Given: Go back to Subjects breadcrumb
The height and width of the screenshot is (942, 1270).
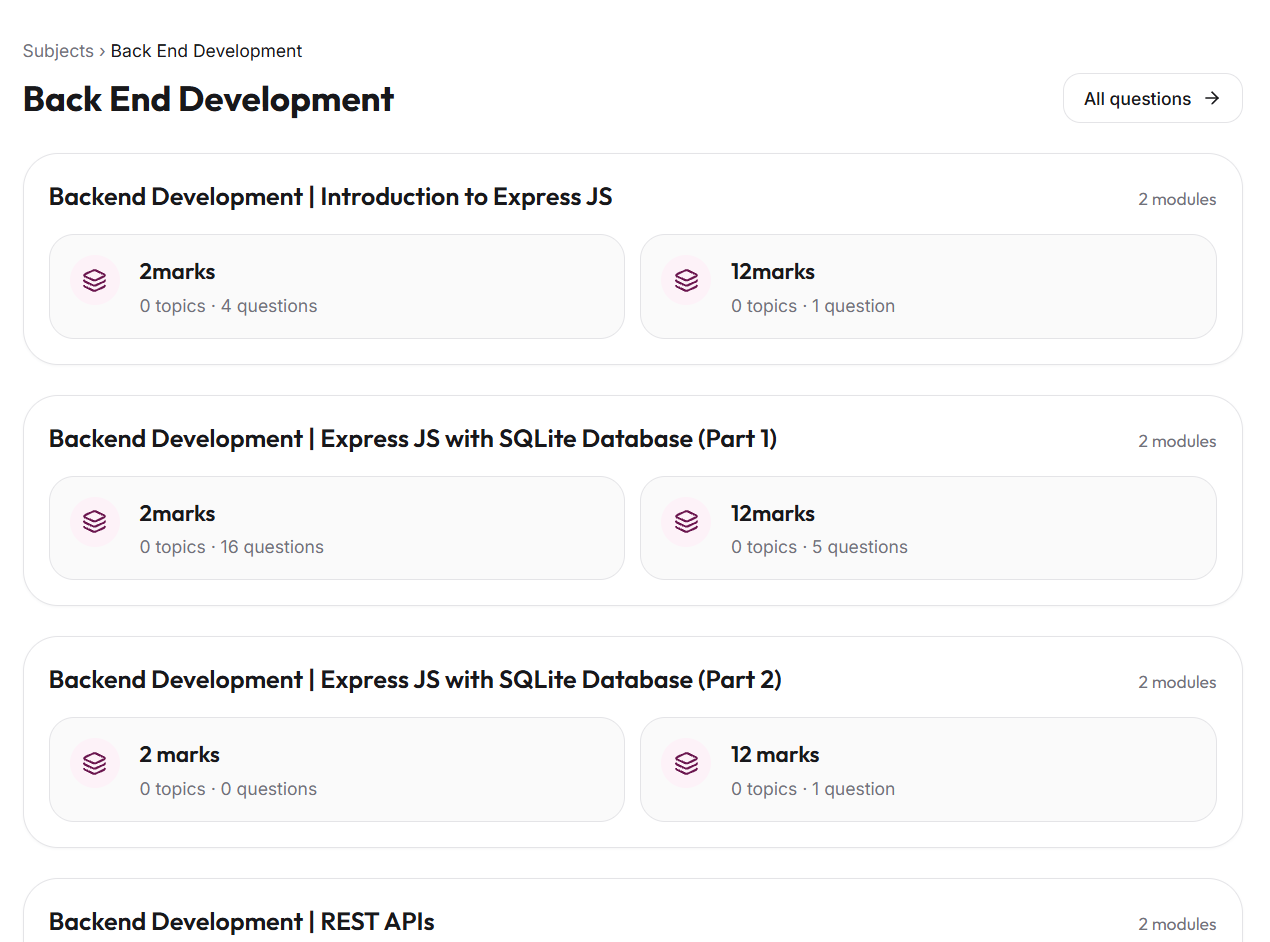Looking at the screenshot, I should point(58,51).
